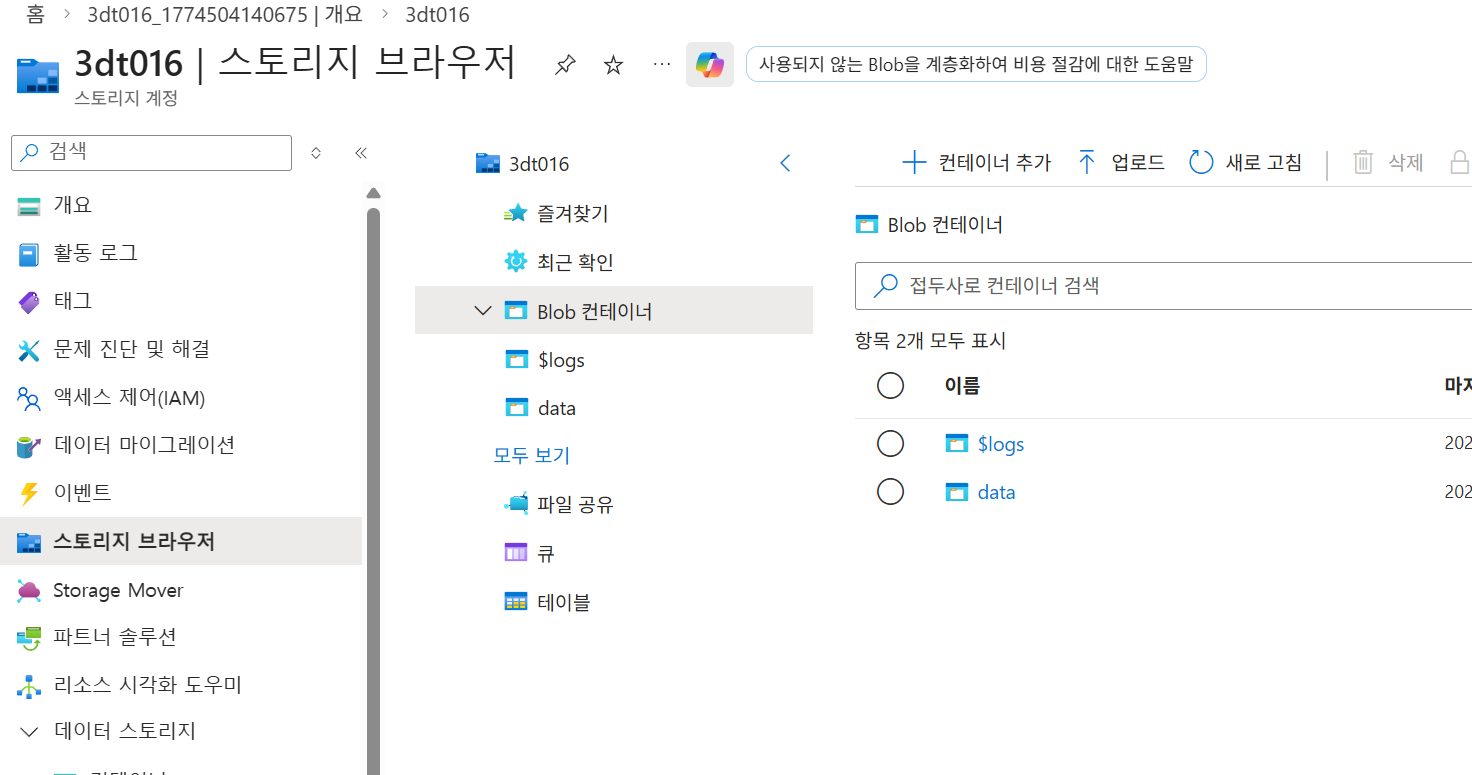Screen dimensions: 1472x775
Task: Open the more options ellipsis in the header
Action: click(x=661, y=64)
